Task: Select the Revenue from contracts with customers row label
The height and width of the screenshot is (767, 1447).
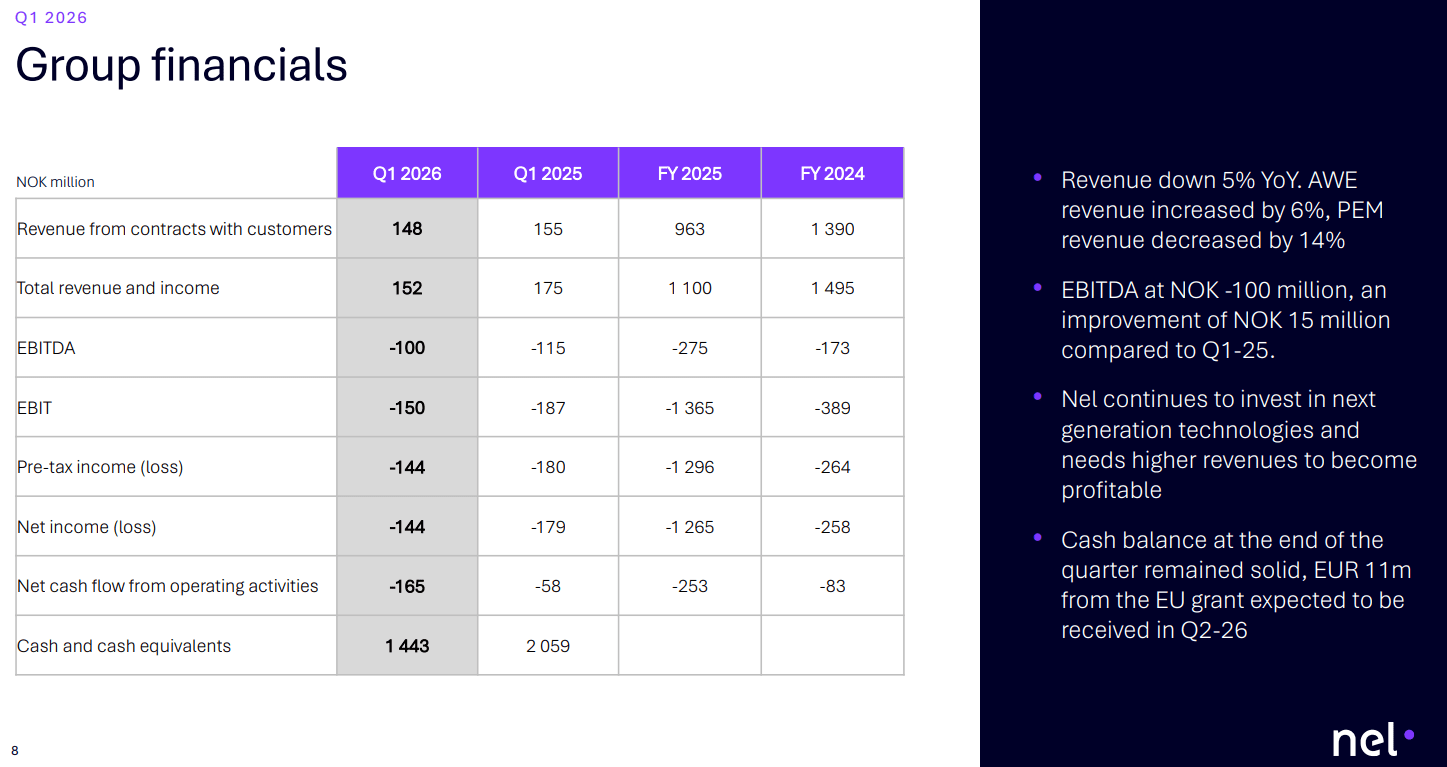Action: click(x=174, y=229)
